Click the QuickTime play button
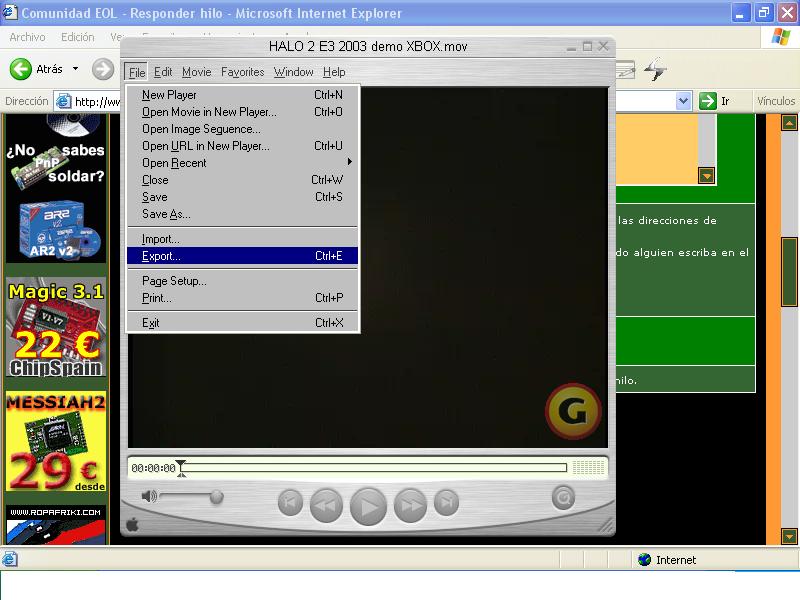 point(368,506)
